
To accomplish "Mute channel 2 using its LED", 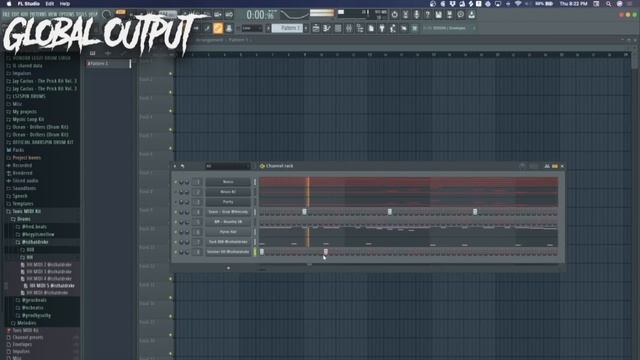I will click(x=176, y=192).
